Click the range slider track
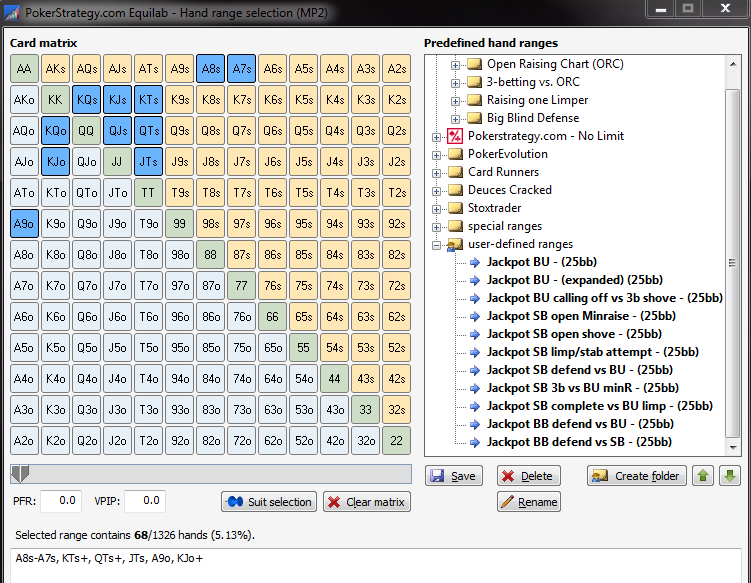 pos(211,474)
